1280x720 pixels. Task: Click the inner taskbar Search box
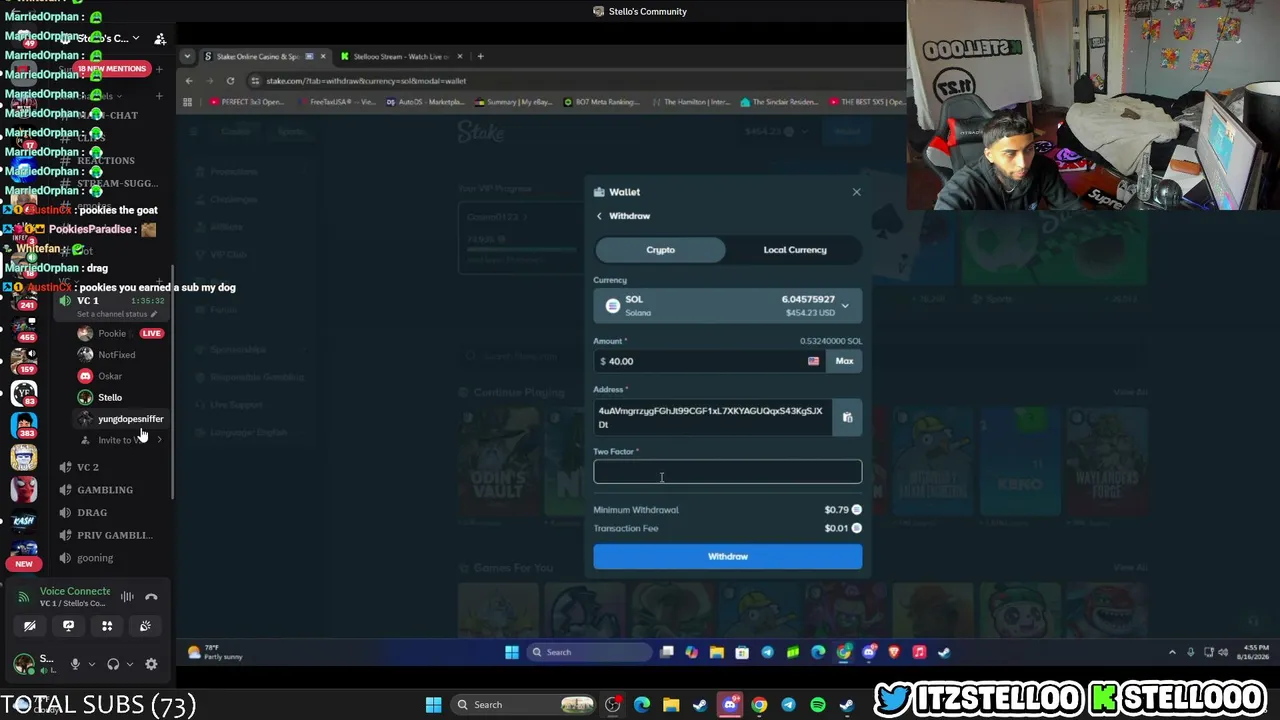click(590, 652)
